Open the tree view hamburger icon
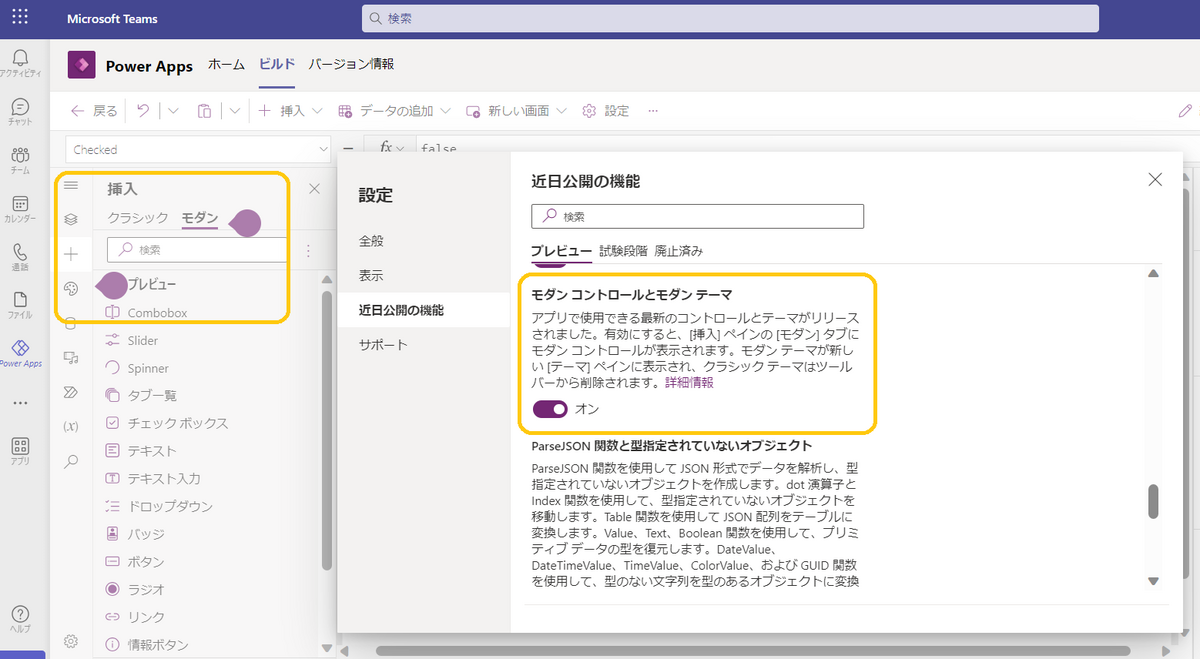Viewport: 1200px width, 659px height. point(70,185)
